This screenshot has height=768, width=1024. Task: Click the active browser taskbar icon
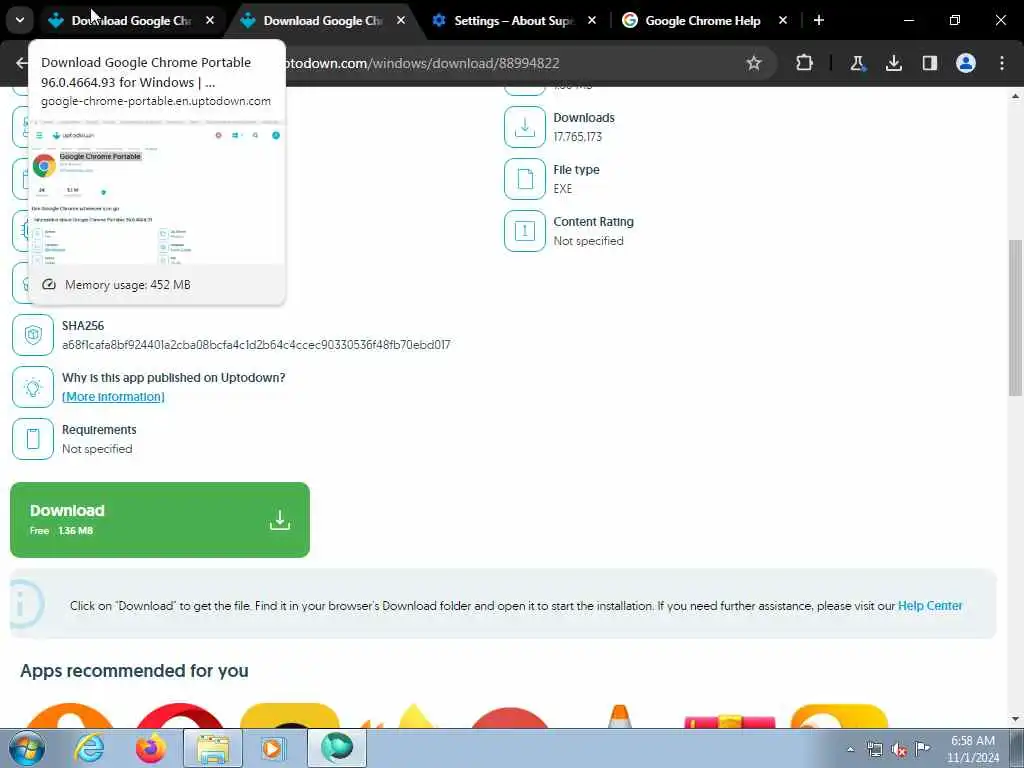[x=337, y=748]
